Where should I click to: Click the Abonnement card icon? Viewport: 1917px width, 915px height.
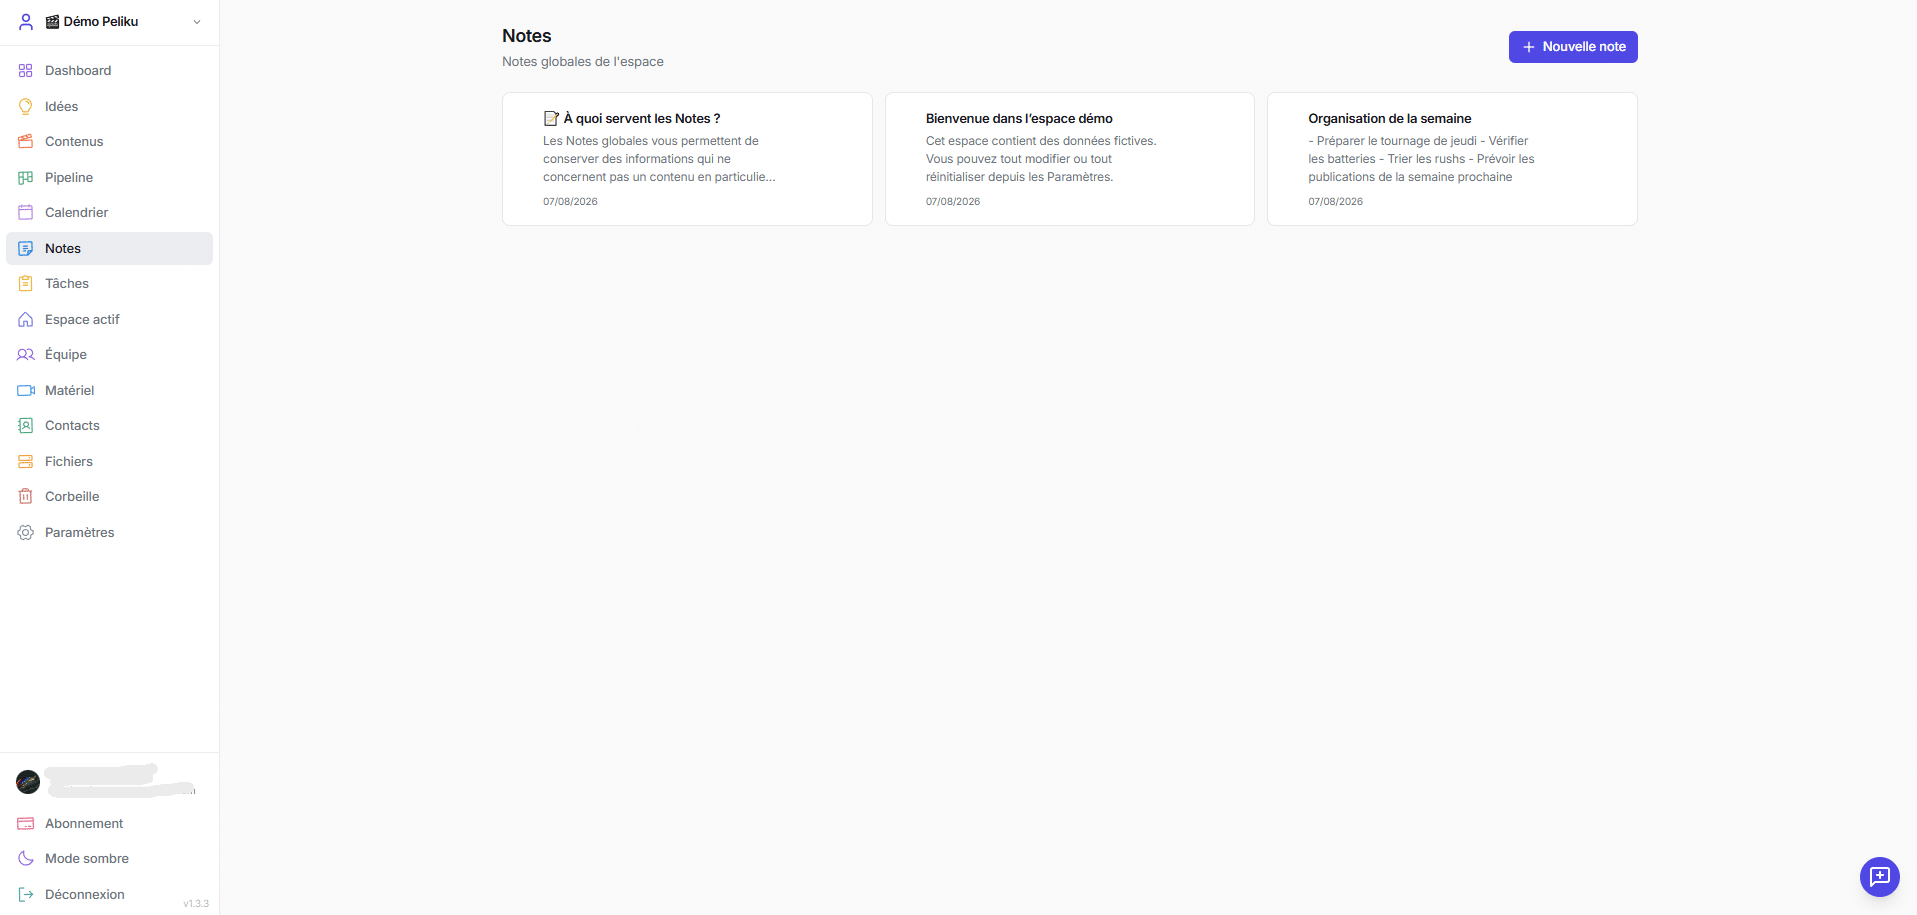point(26,824)
